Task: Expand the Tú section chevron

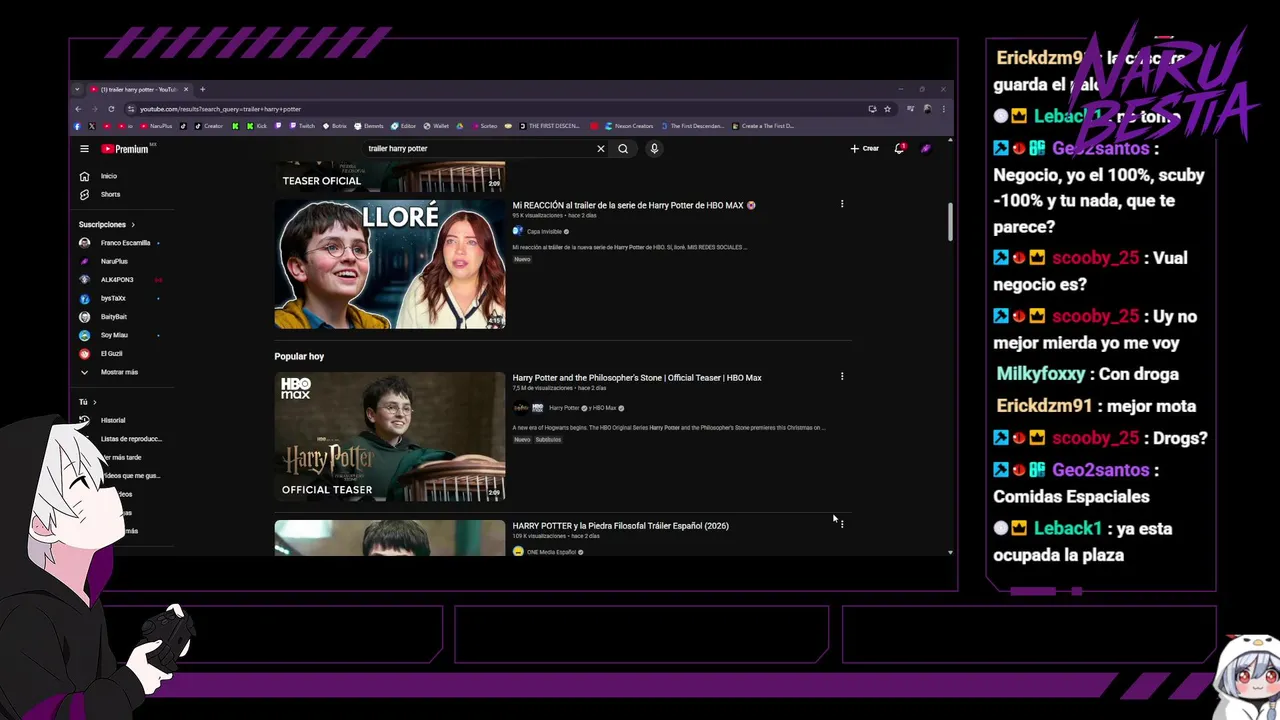Action: [x=94, y=402]
